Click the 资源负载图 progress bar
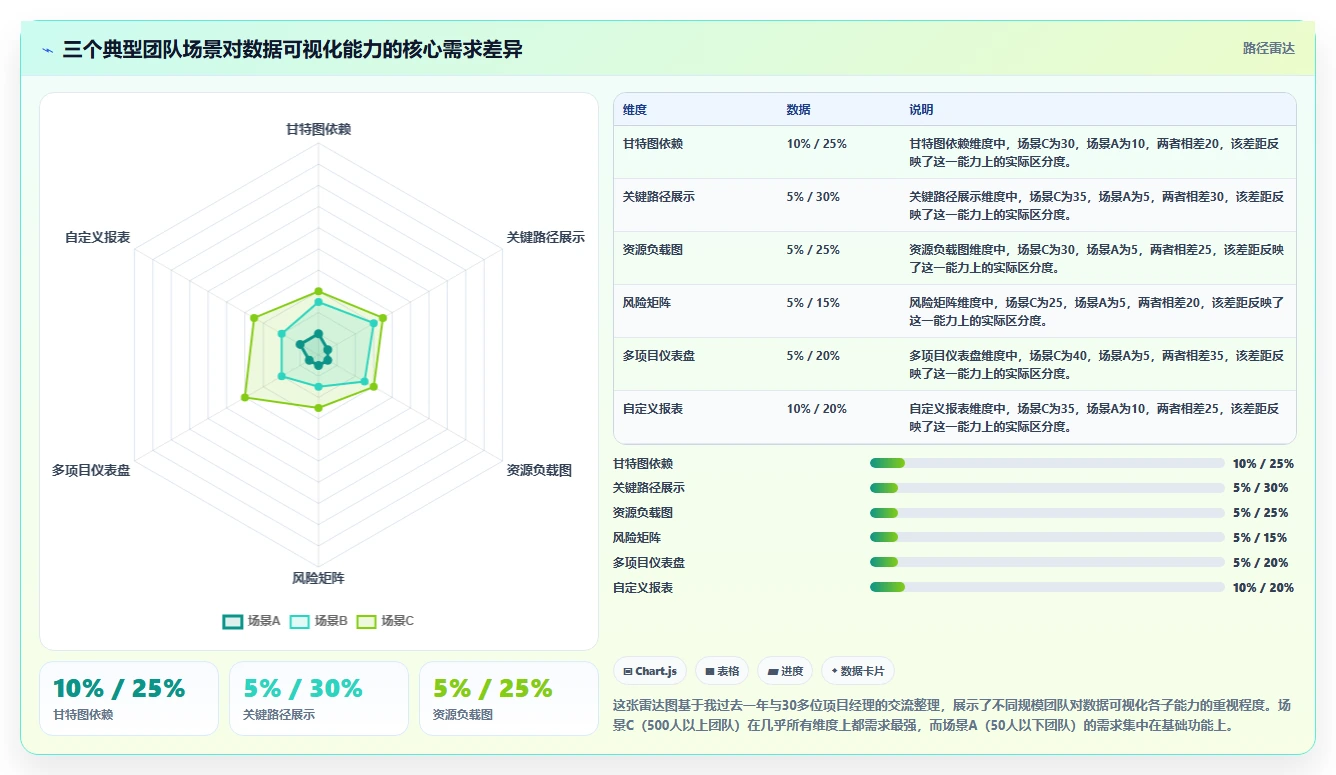Screen dimensions: 1336x775 1047,513
